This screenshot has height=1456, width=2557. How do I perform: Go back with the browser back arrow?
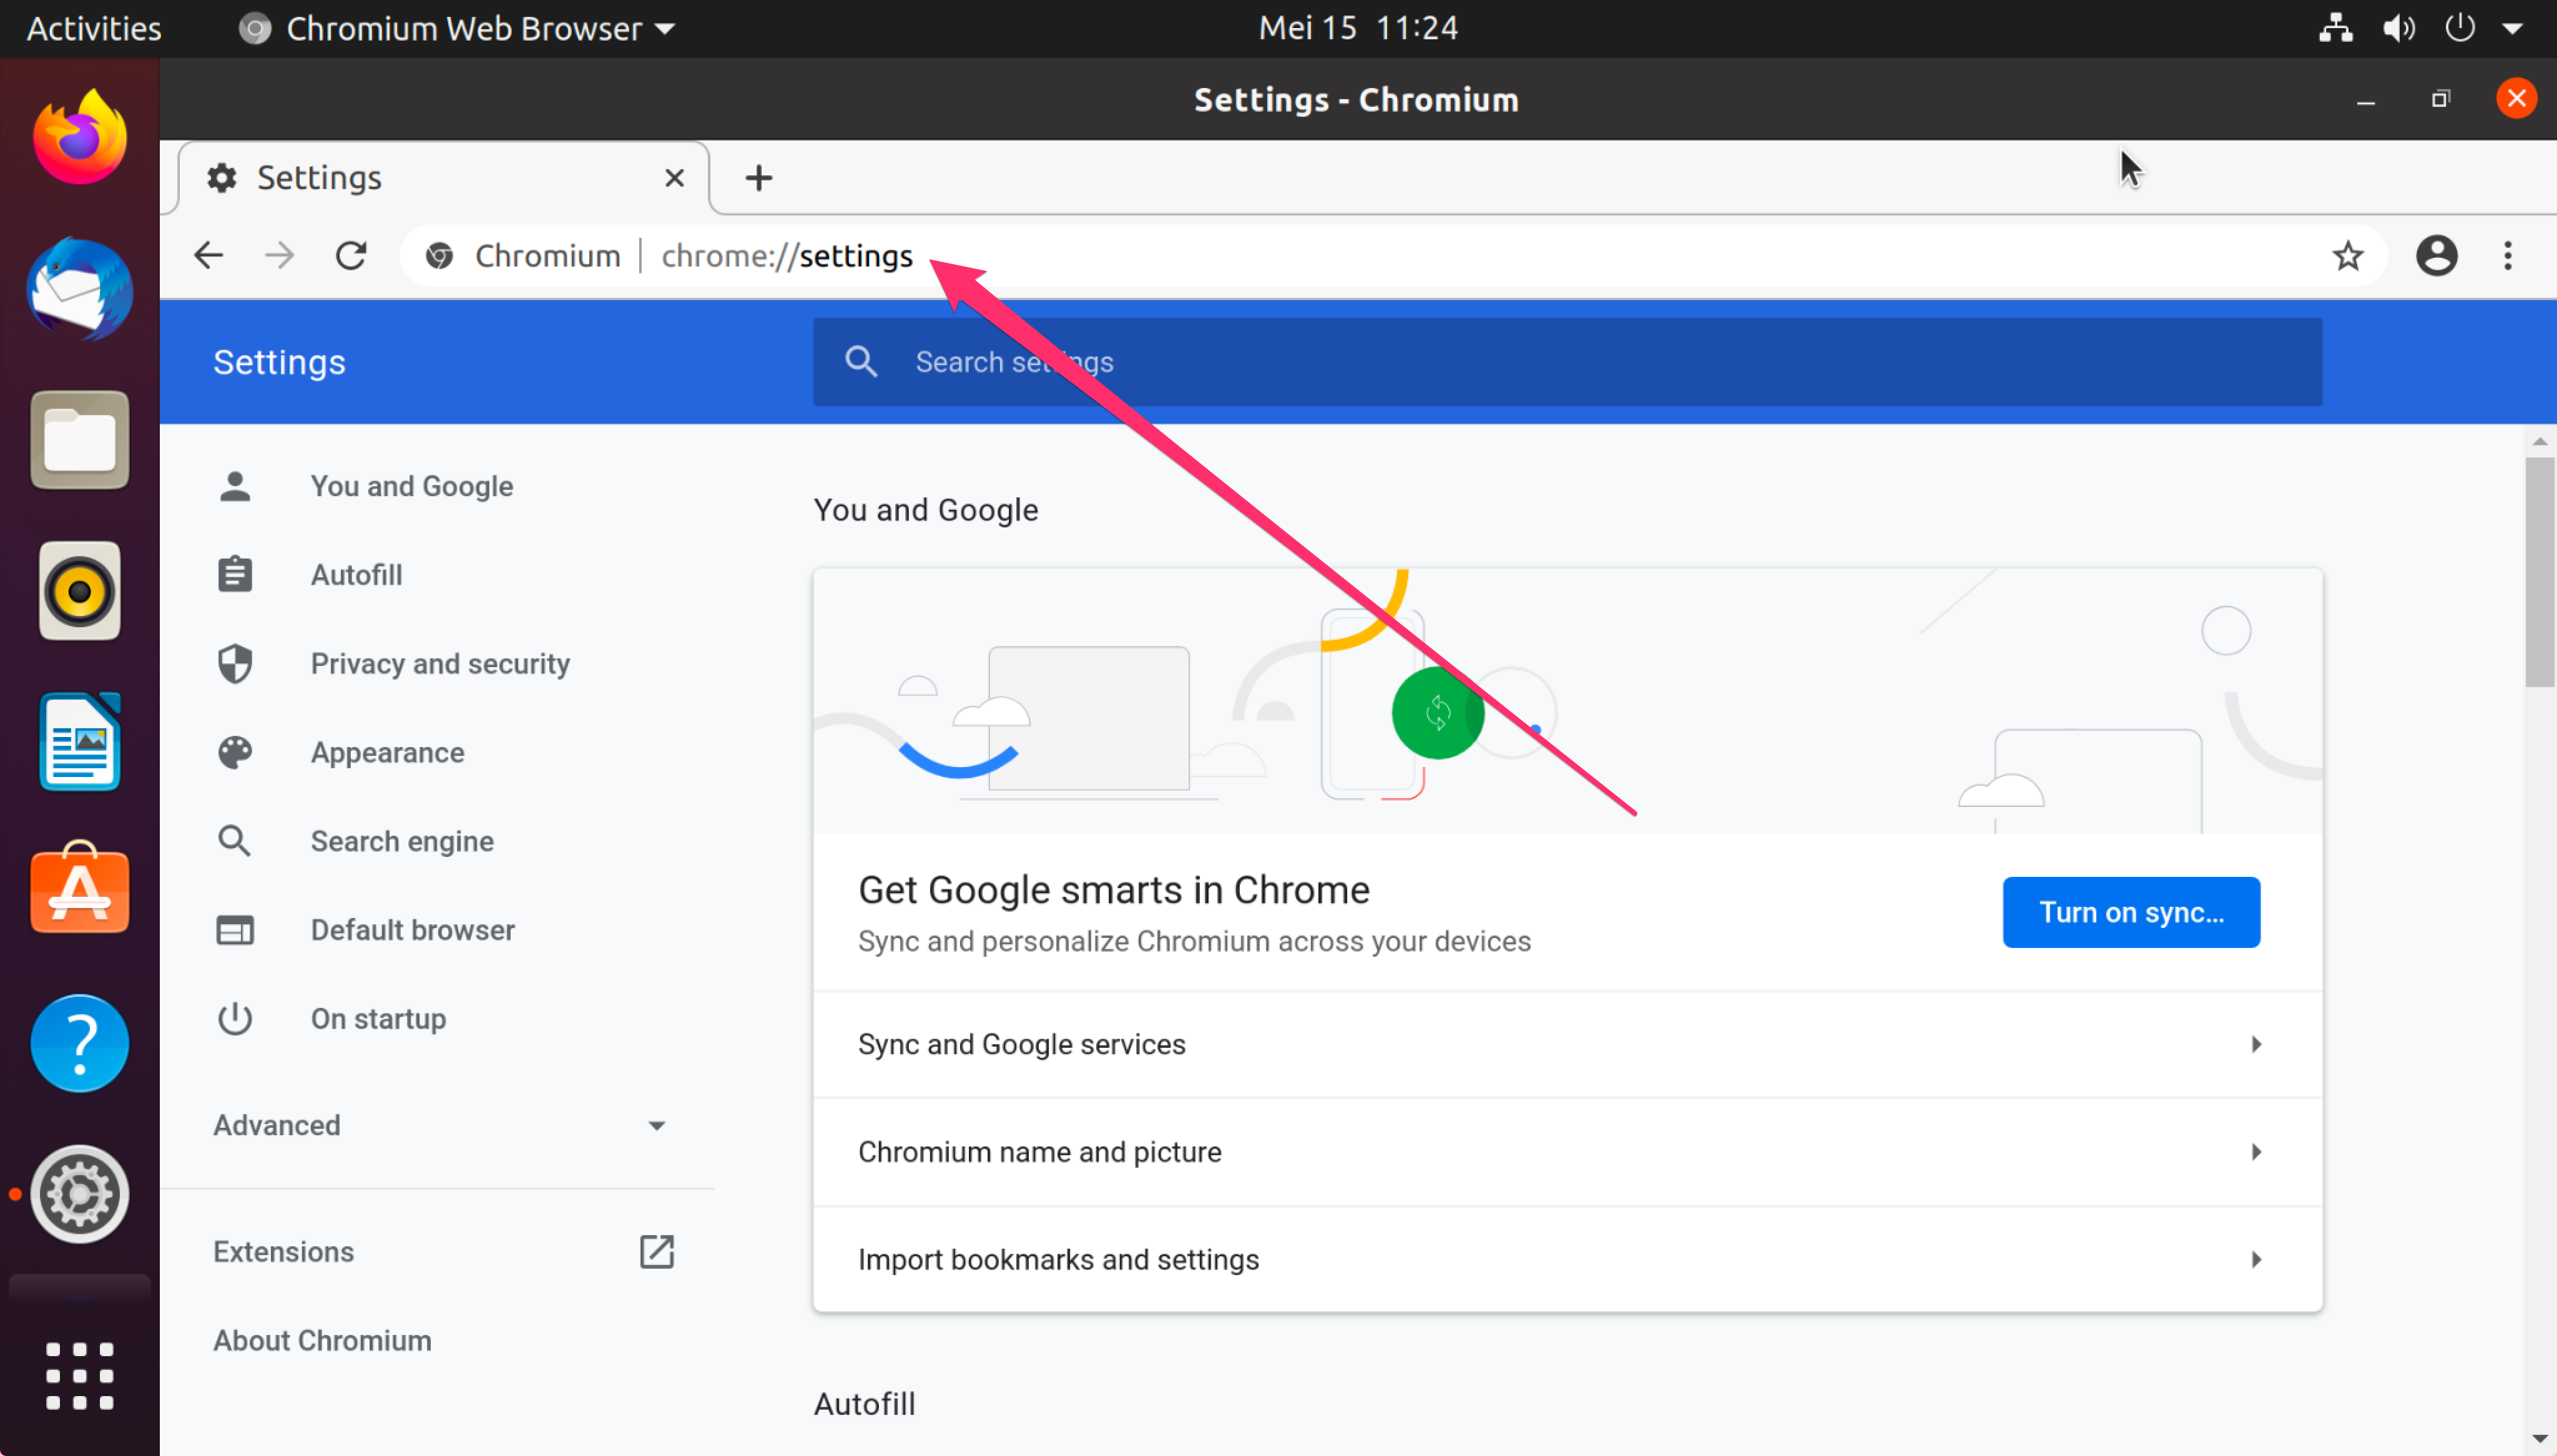point(208,256)
